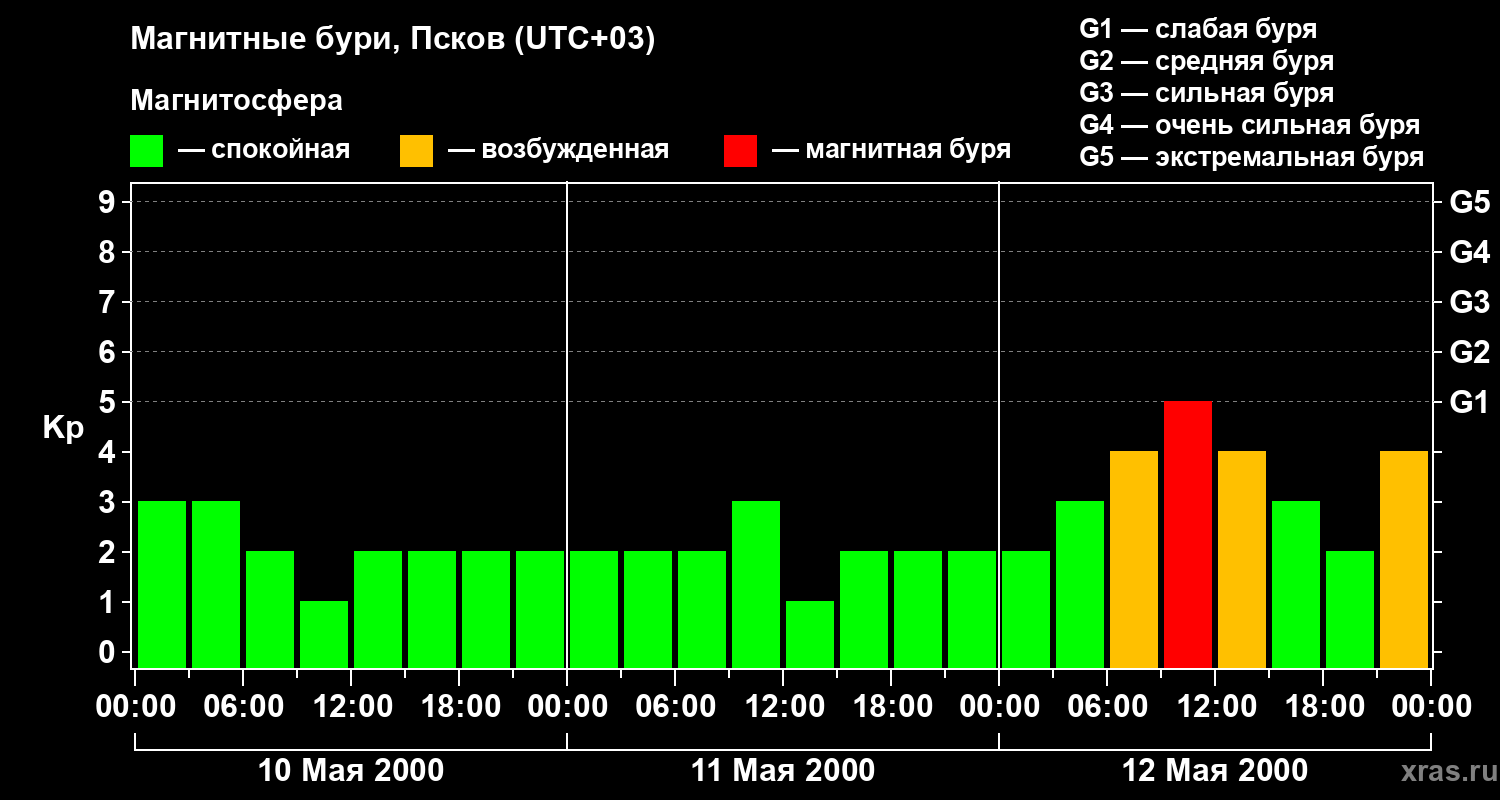This screenshot has width=1500, height=800.
Task: Click the chart title 'Магнитные бури, Псков (UTC+03)'
Action: pyautogui.click(x=393, y=40)
